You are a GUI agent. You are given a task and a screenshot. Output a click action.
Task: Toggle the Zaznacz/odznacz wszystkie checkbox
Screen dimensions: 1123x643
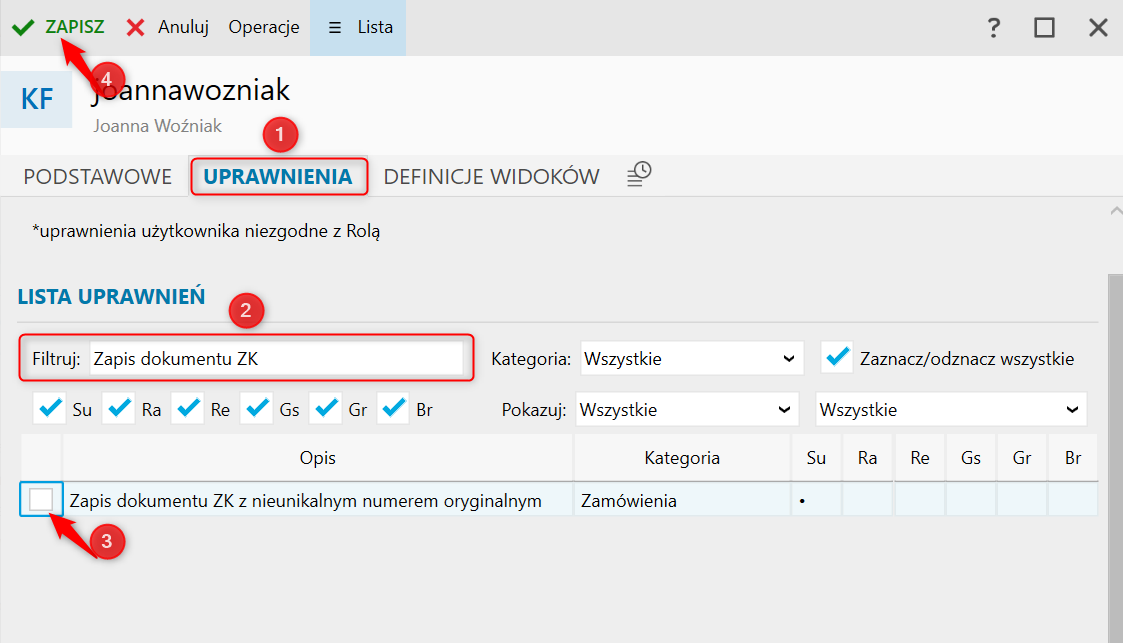coord(838,357)
